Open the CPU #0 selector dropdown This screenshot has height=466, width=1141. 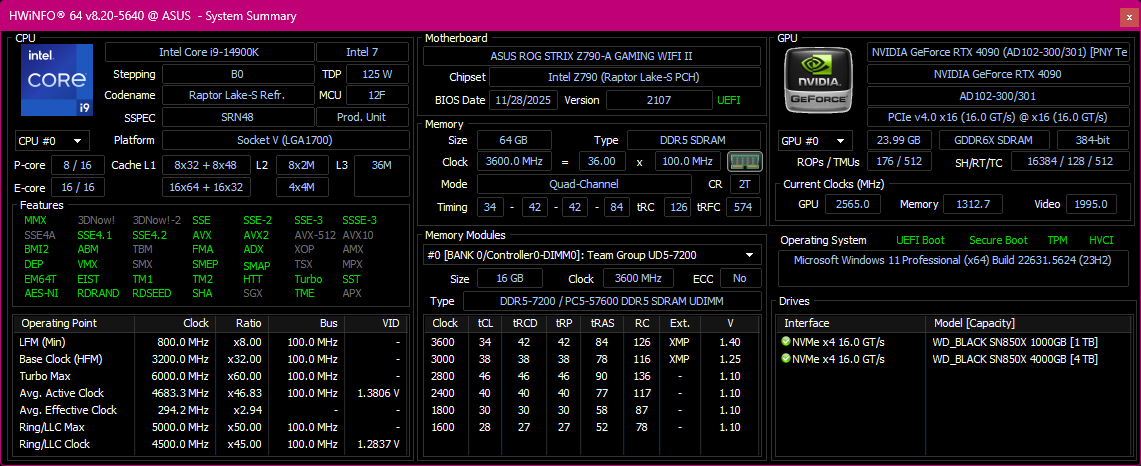pos(52,141)
